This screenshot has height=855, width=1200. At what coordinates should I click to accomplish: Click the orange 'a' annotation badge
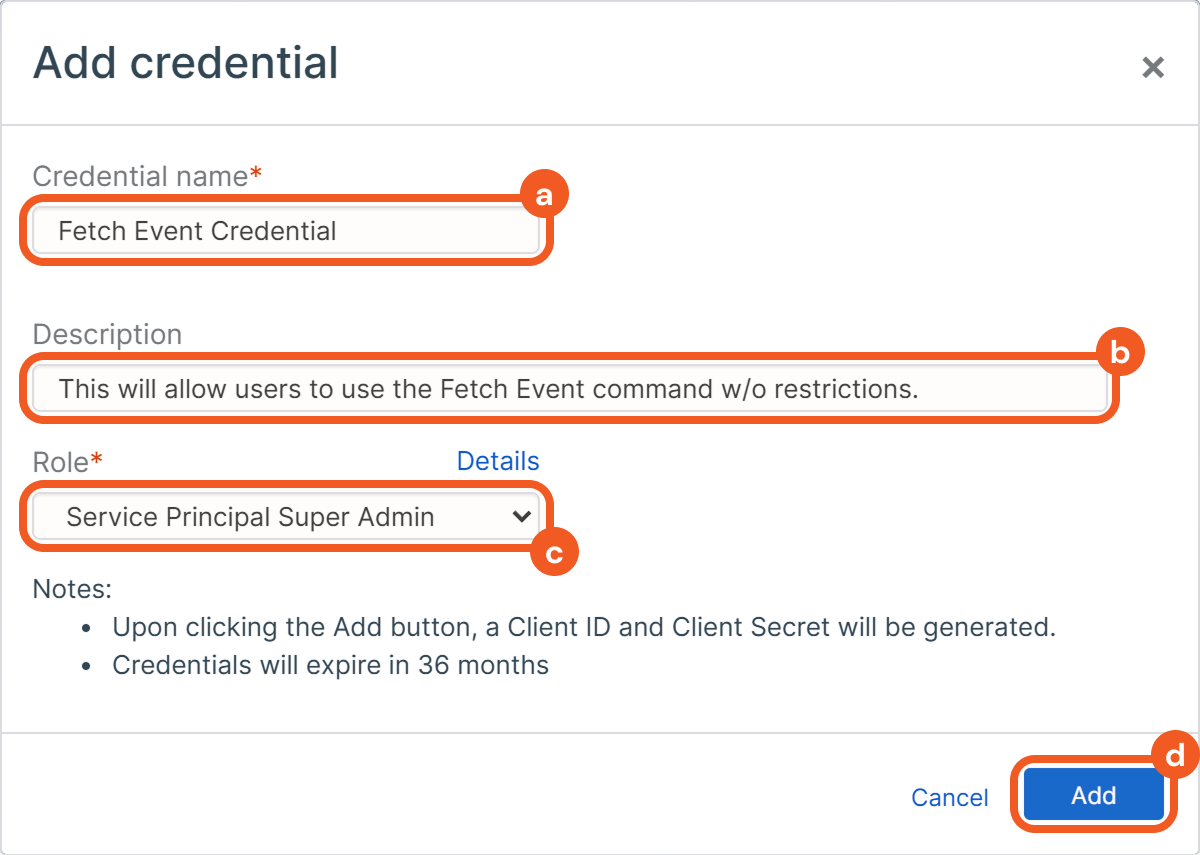point(544,197)
